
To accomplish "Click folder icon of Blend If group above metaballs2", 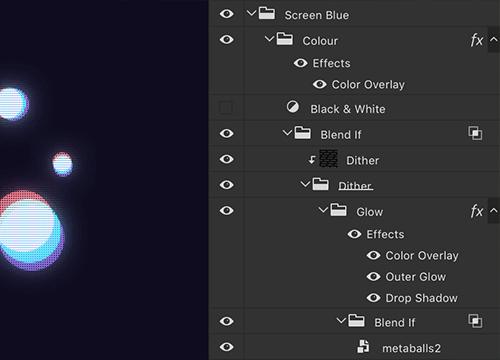I will point(356,321).
